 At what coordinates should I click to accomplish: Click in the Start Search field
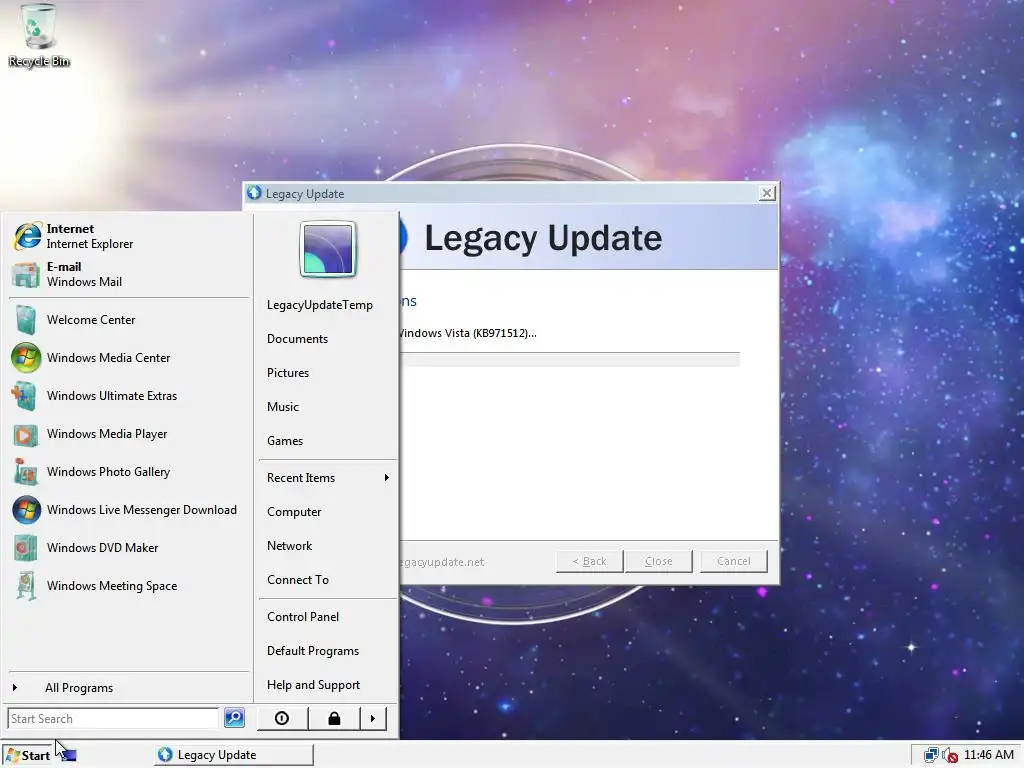113,718
